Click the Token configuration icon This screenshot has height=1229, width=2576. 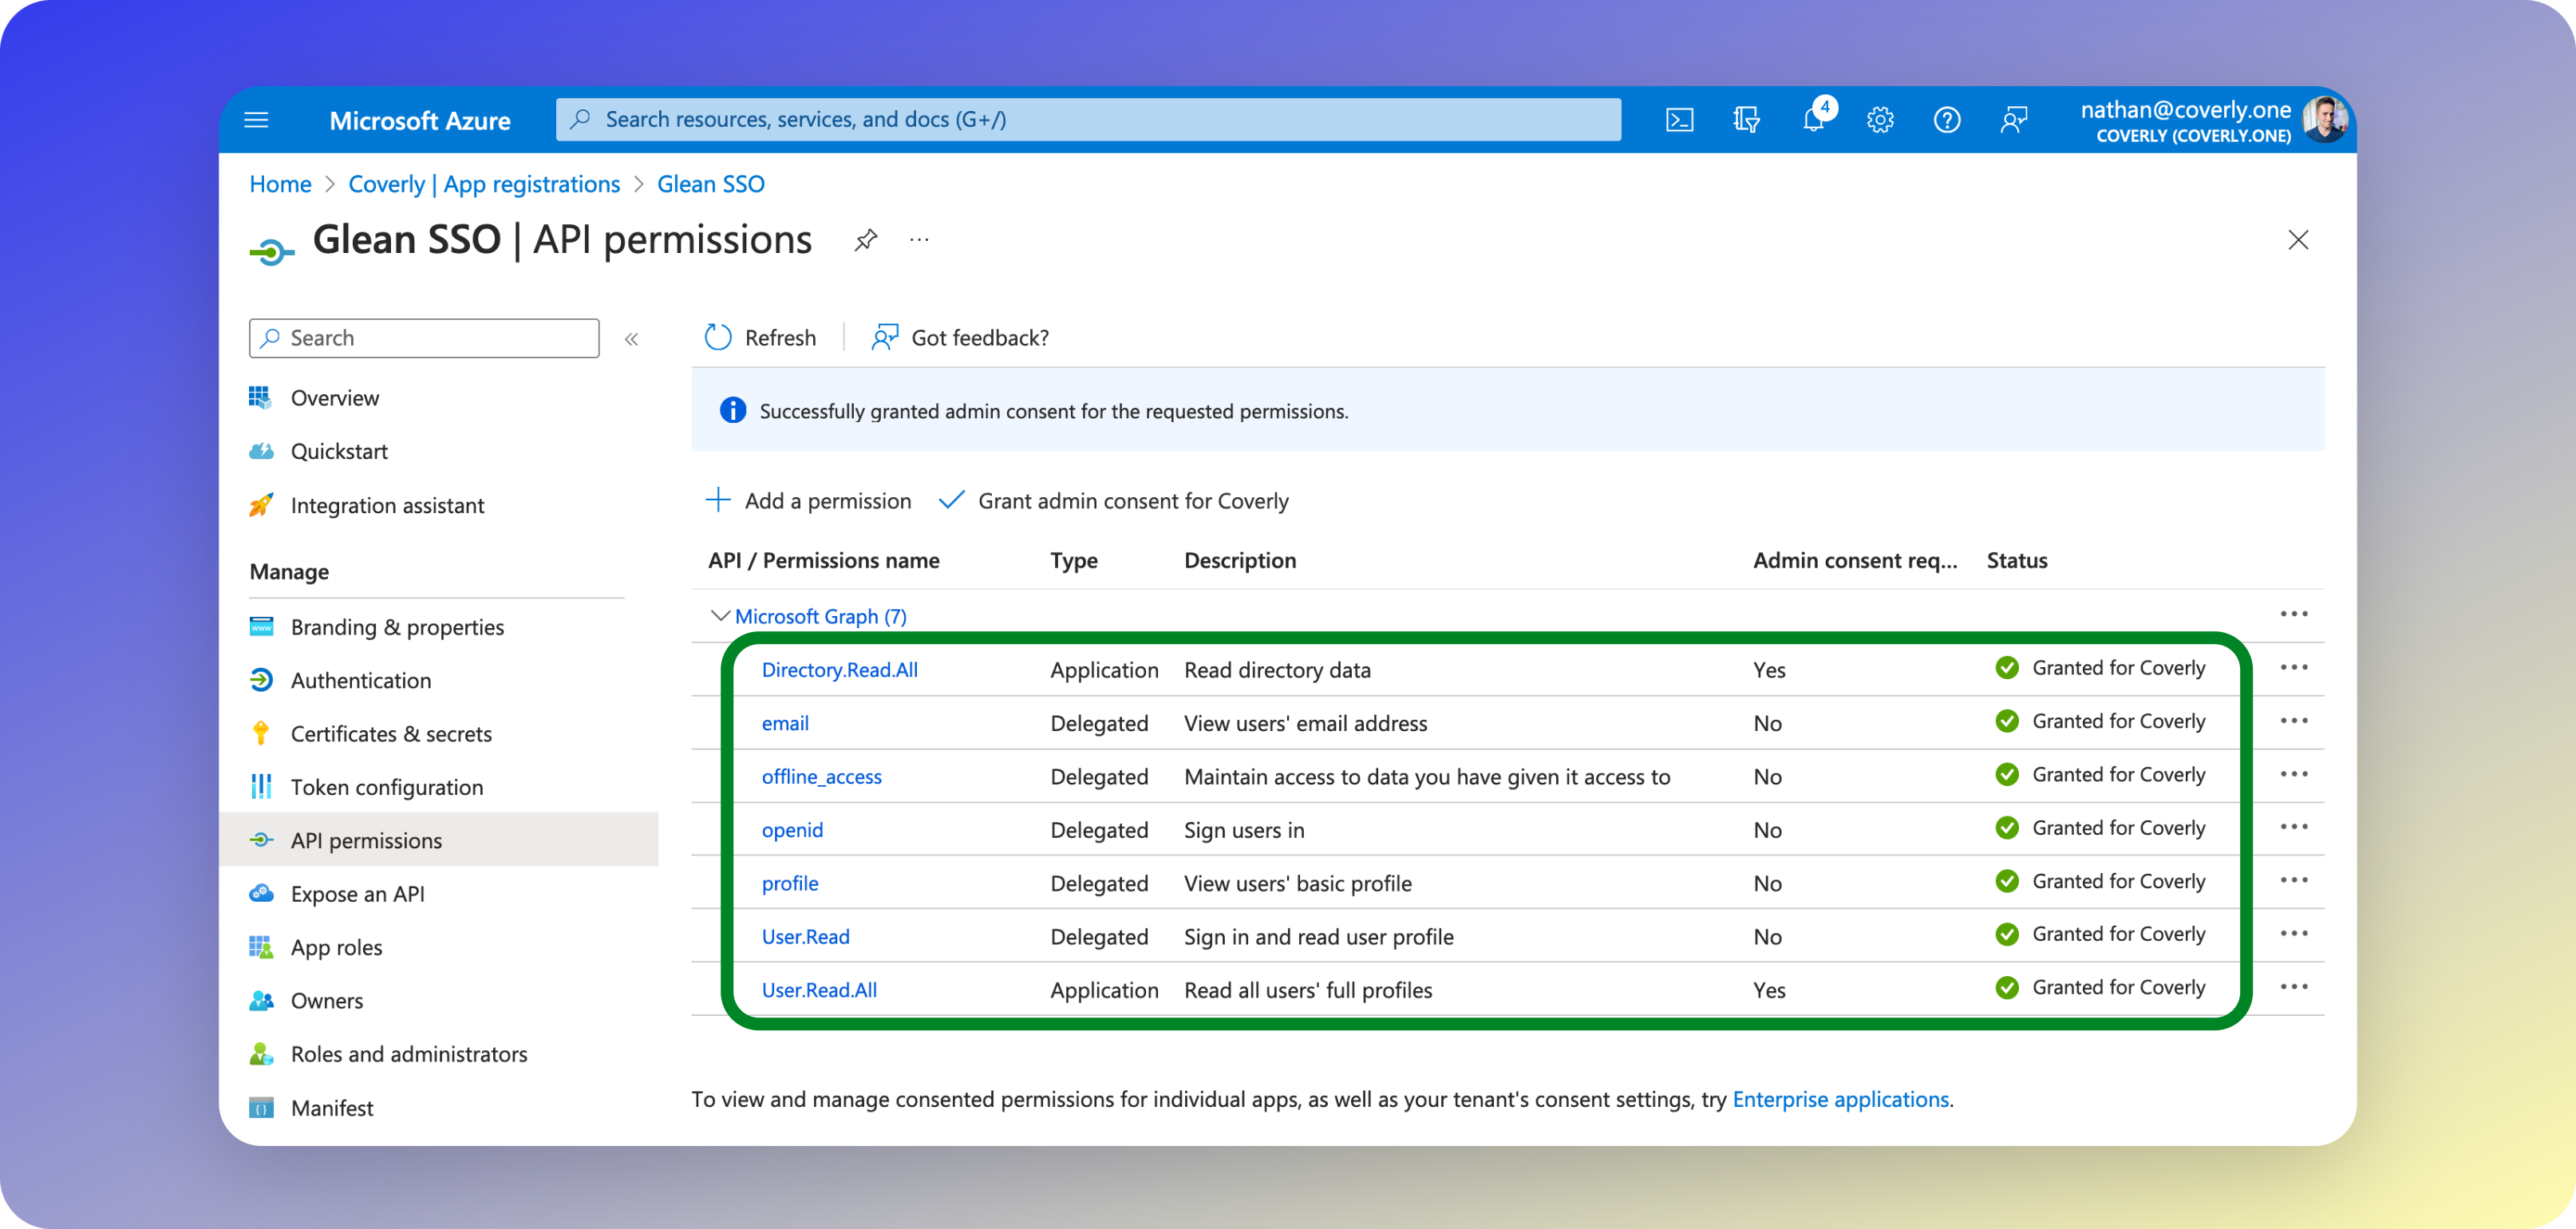261,786
